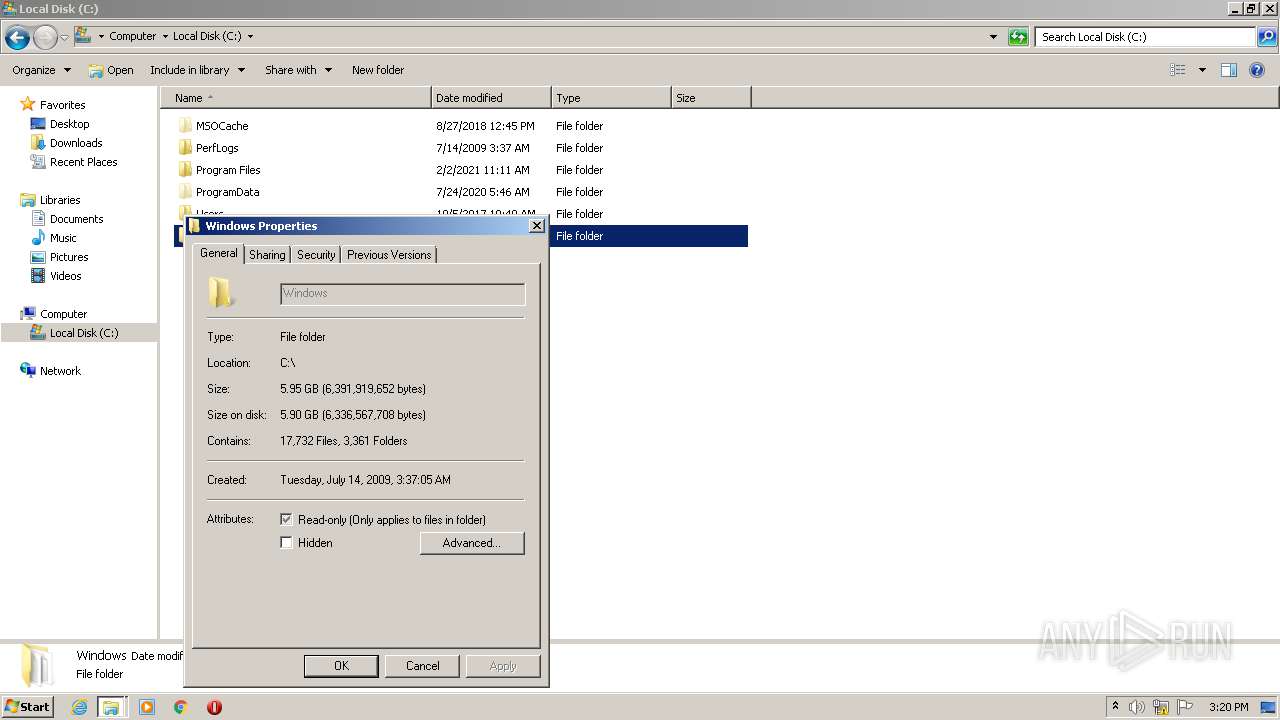
Task: Expand the Computer breadcrumb arrow
Action: (165, 36)
